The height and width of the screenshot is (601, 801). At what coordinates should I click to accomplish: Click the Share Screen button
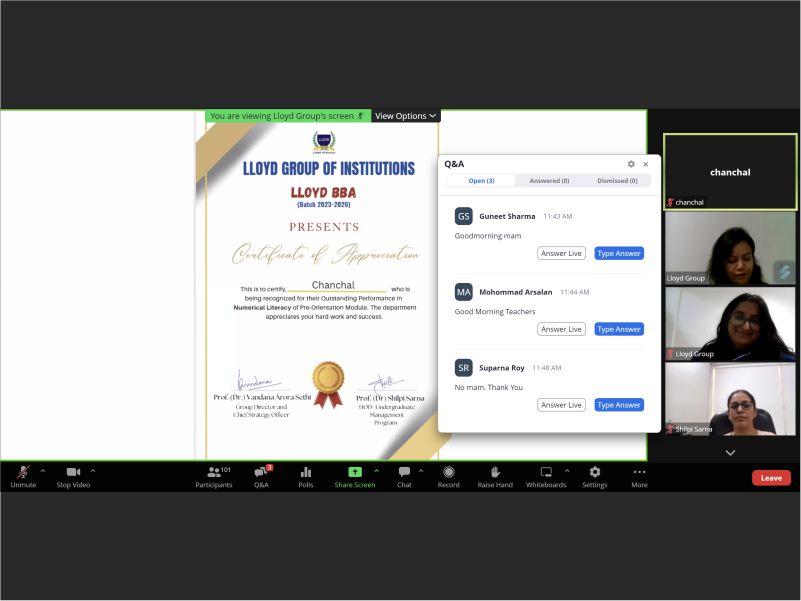click(355, 477)
